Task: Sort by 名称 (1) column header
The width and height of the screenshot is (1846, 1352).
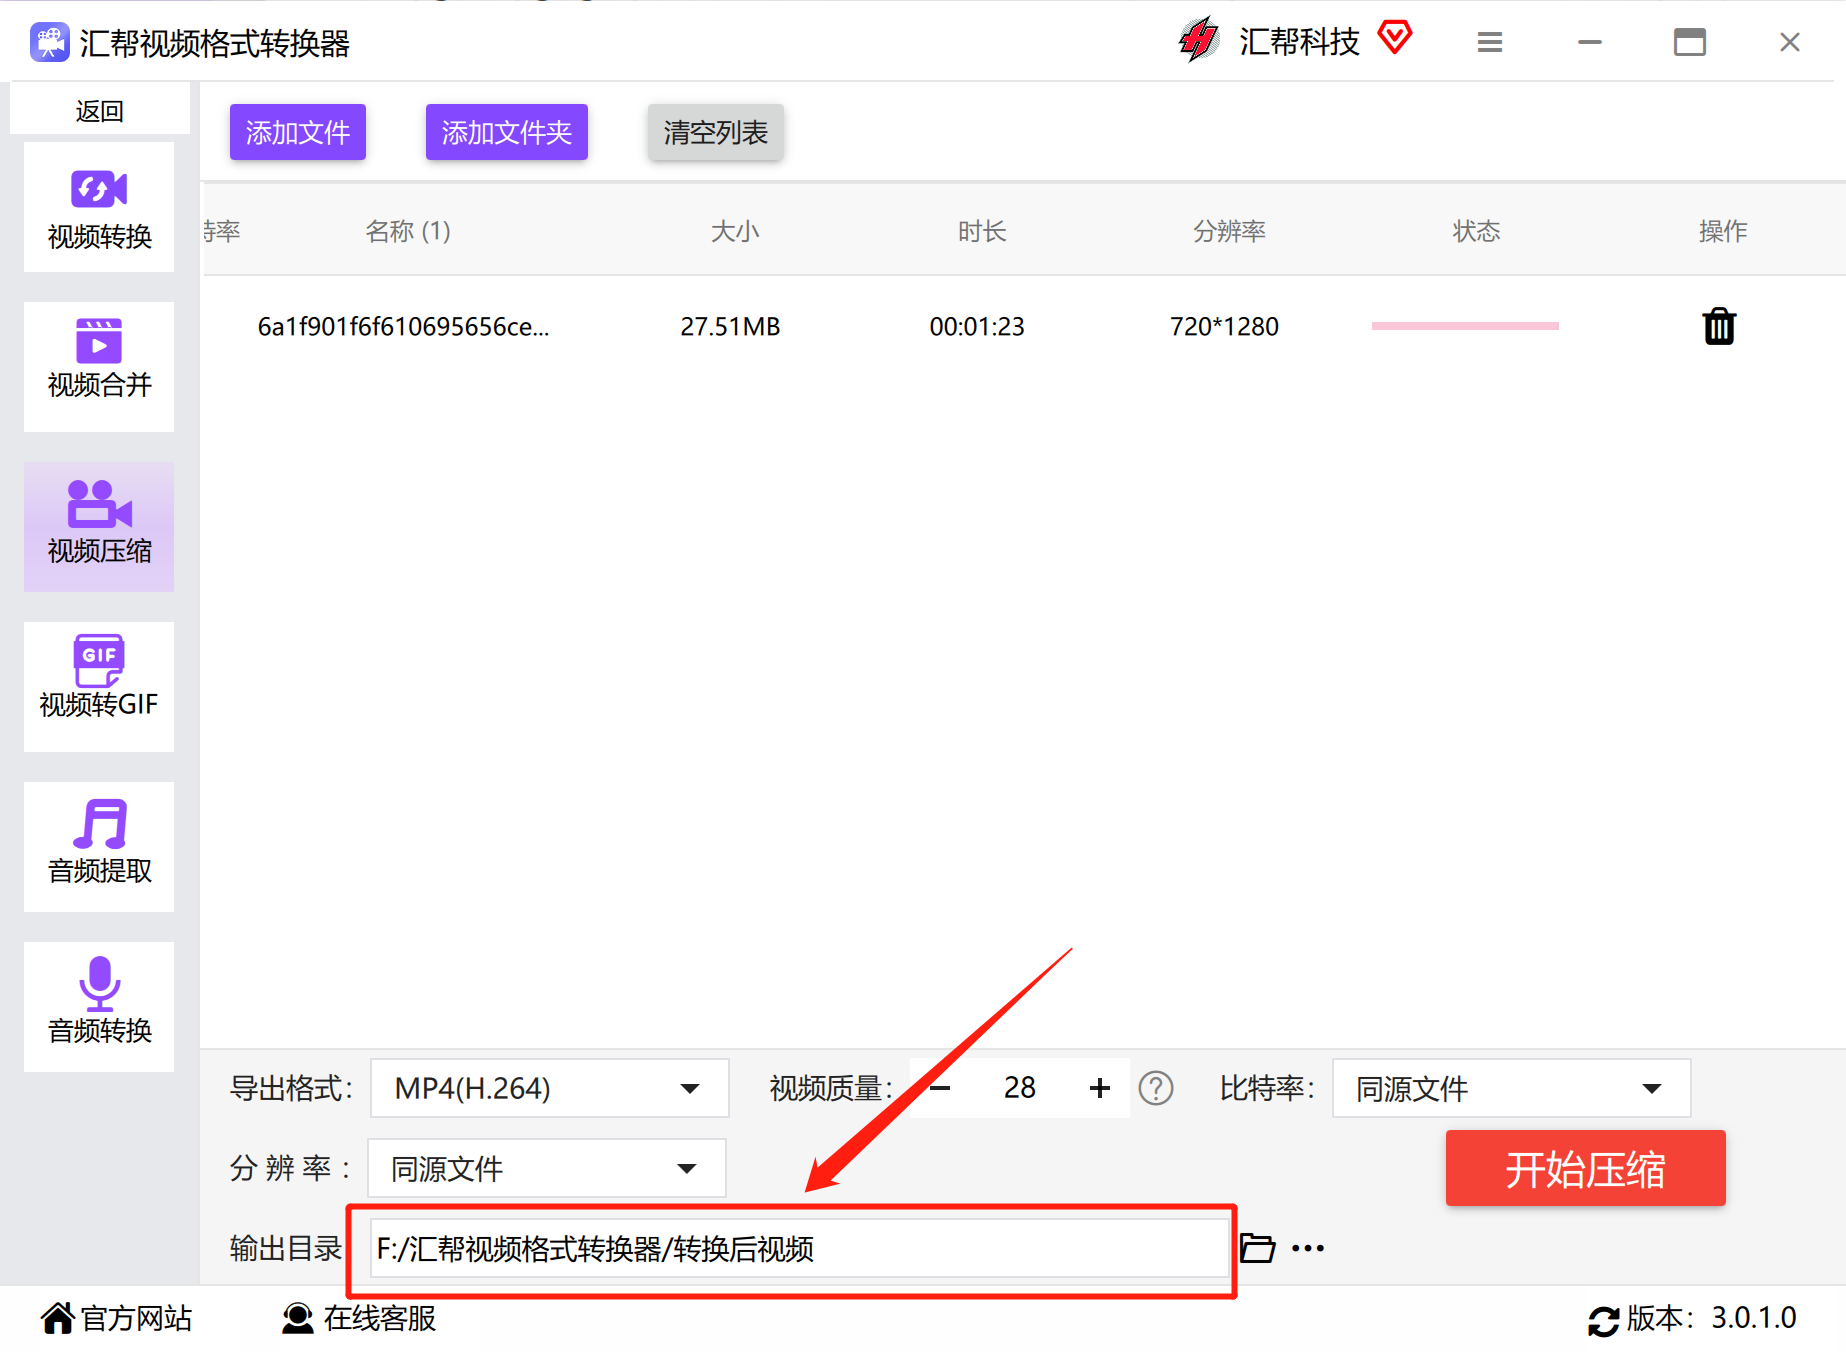Action: tap(408, 232)
